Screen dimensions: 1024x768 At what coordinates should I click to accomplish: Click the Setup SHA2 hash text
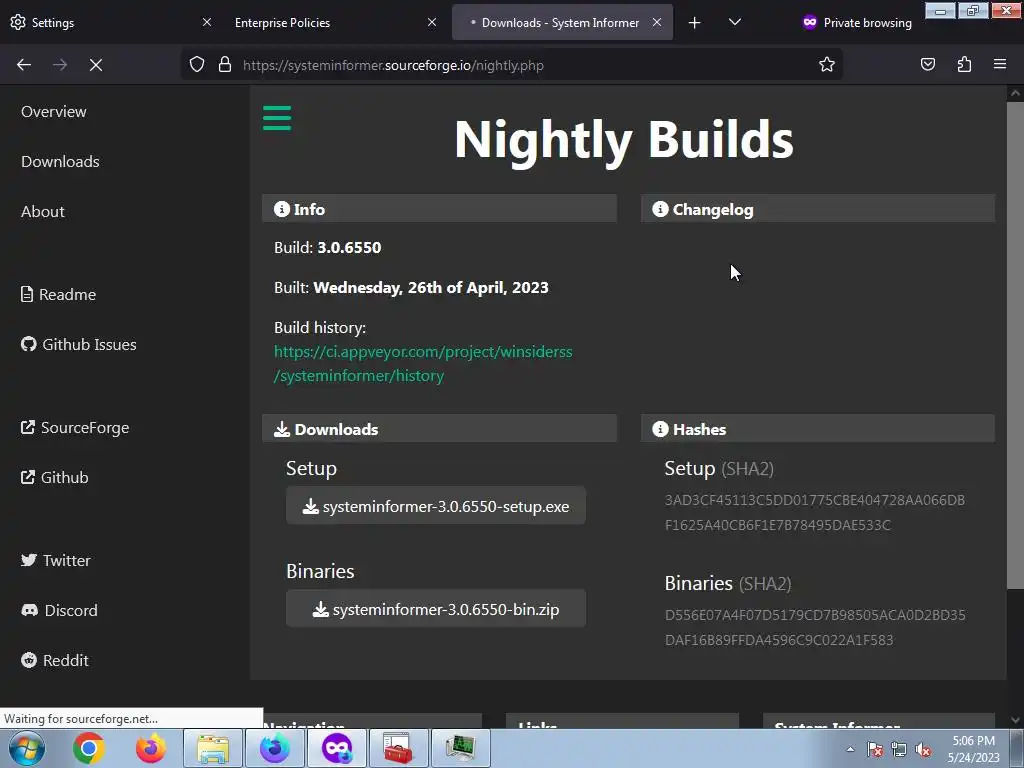click(x=814, y=513)
